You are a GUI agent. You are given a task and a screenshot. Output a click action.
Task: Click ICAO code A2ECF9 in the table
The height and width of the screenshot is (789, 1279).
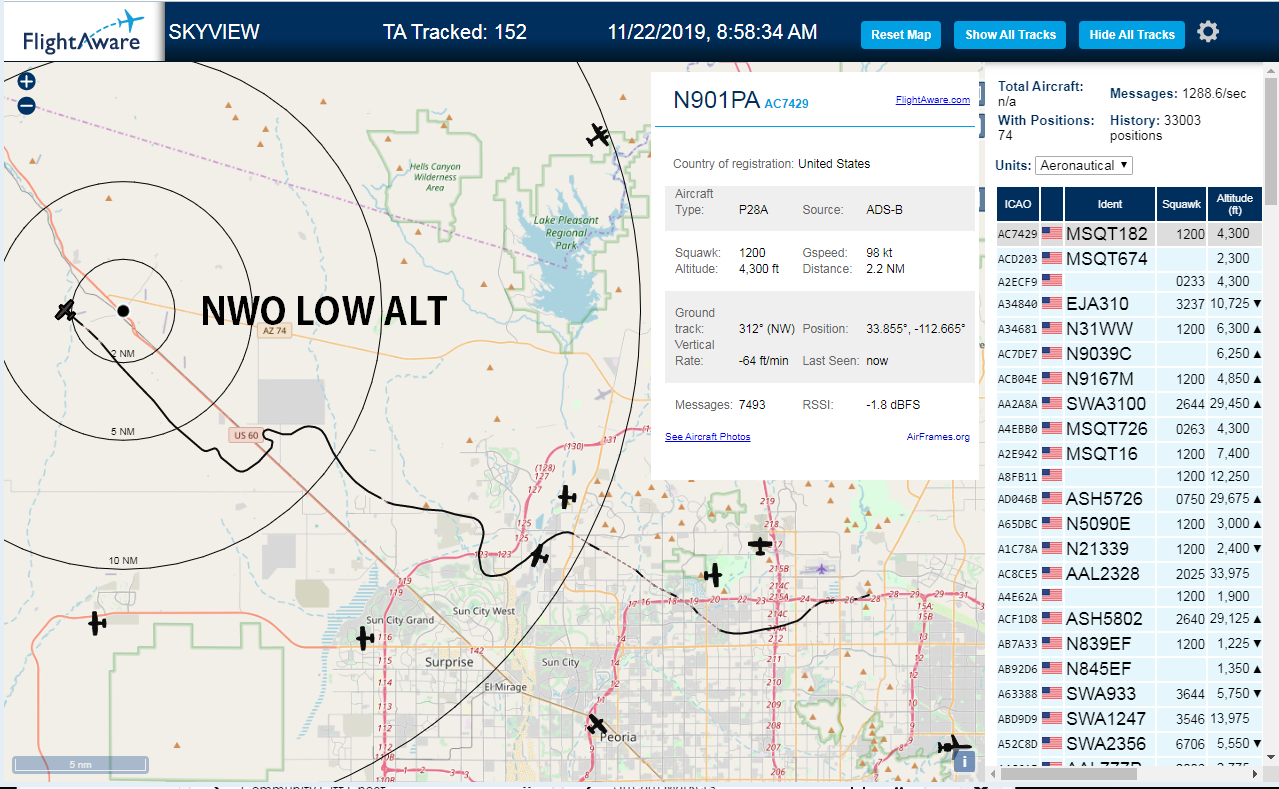pyautogui.click(x=1018, y=282)
